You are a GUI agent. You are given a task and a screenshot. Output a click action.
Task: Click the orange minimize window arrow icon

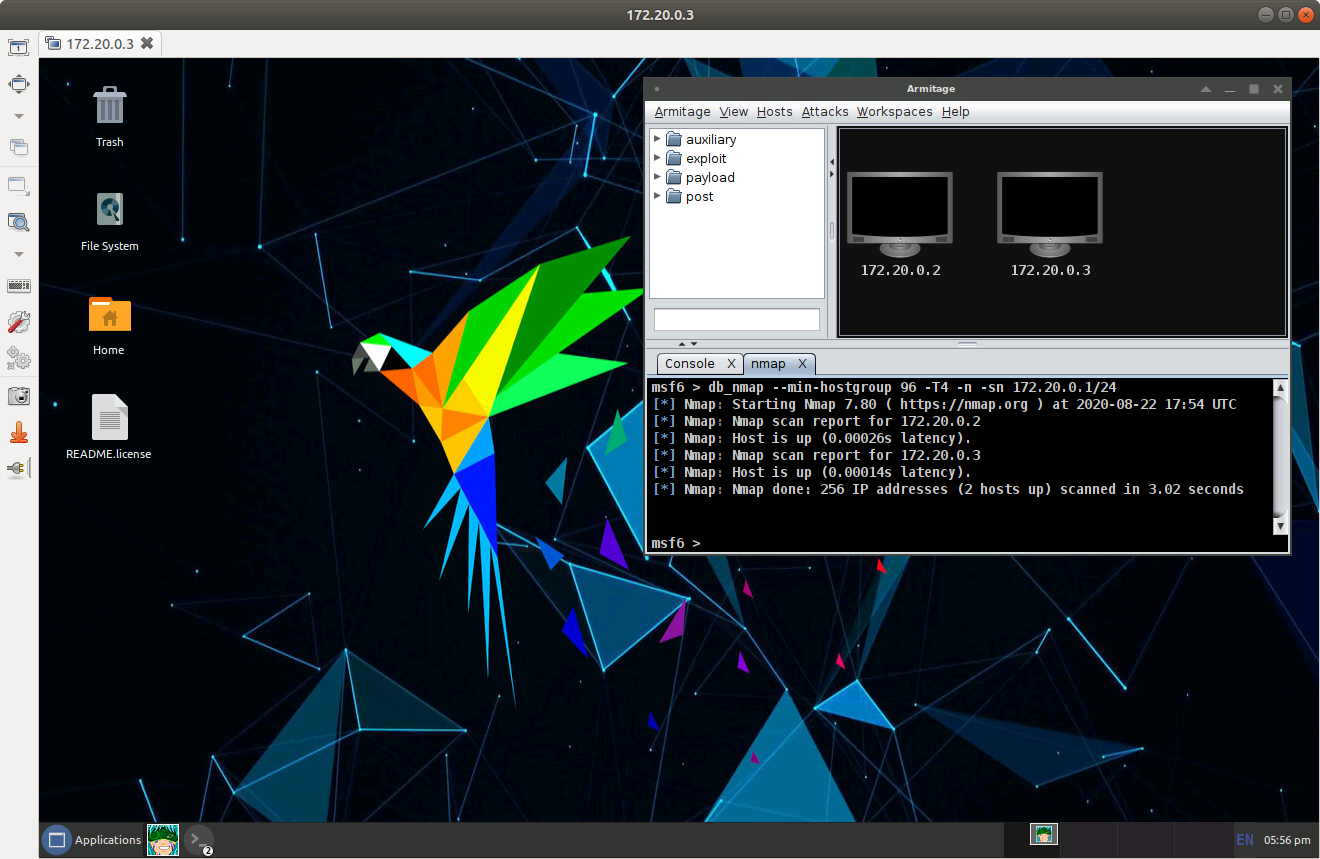(18, 433)
